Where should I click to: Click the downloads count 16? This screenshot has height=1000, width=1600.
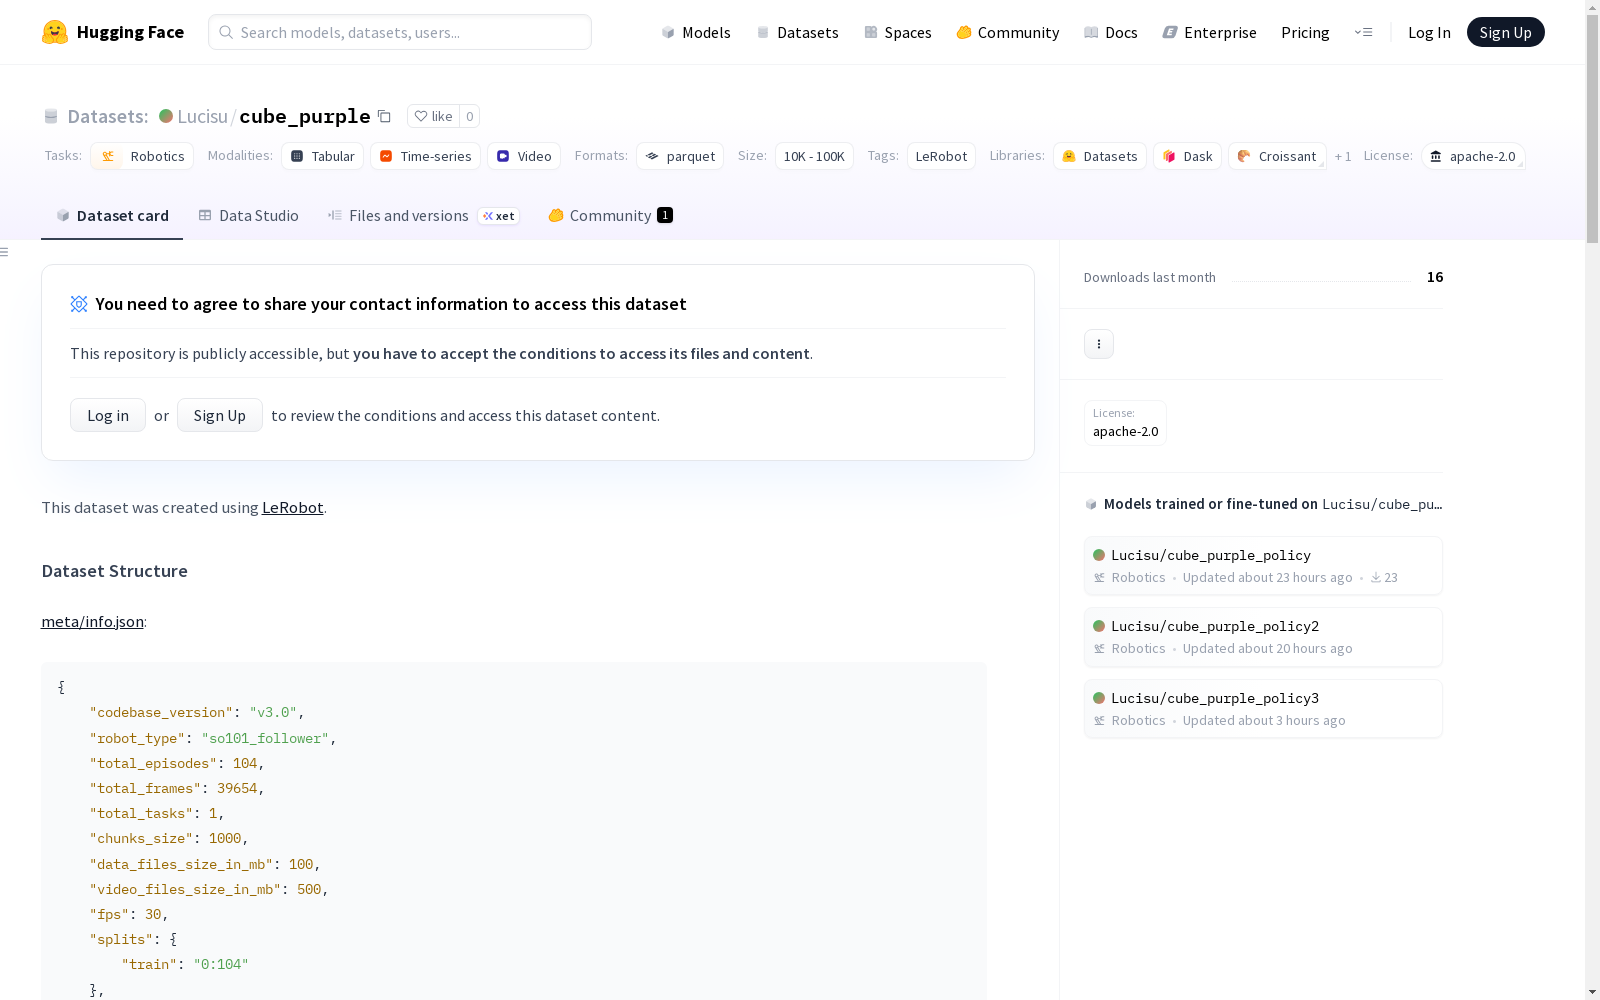point(1435,277)
